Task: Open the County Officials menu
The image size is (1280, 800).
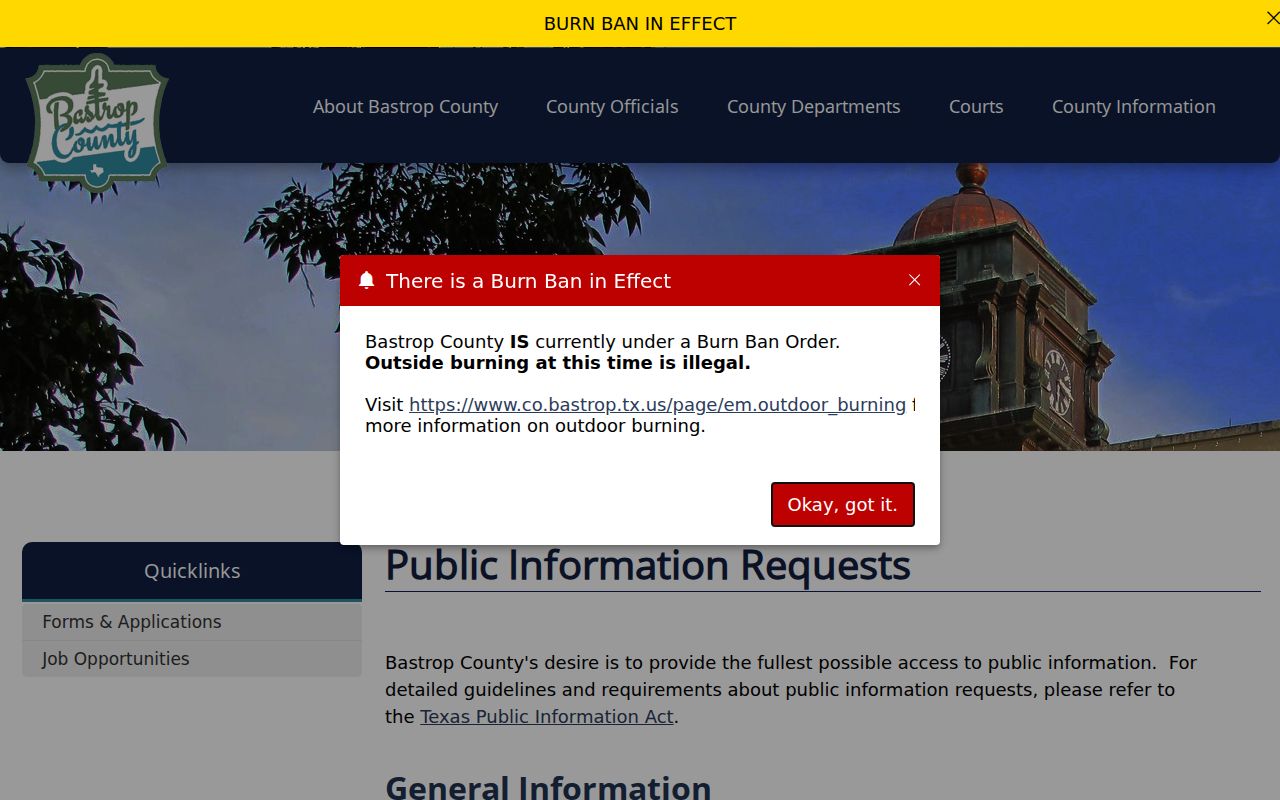Action: coord(612,107)
